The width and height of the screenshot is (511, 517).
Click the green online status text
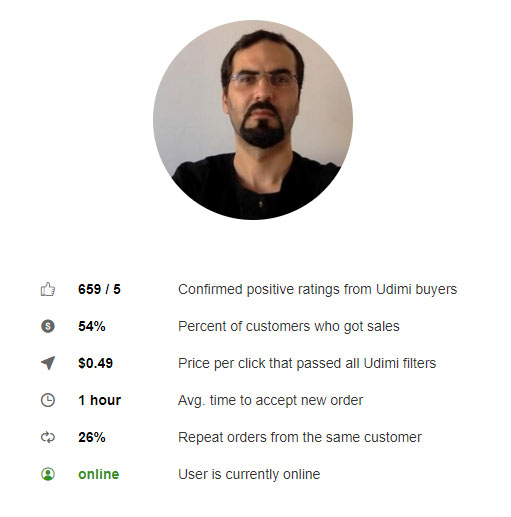[x=98, y=474]
